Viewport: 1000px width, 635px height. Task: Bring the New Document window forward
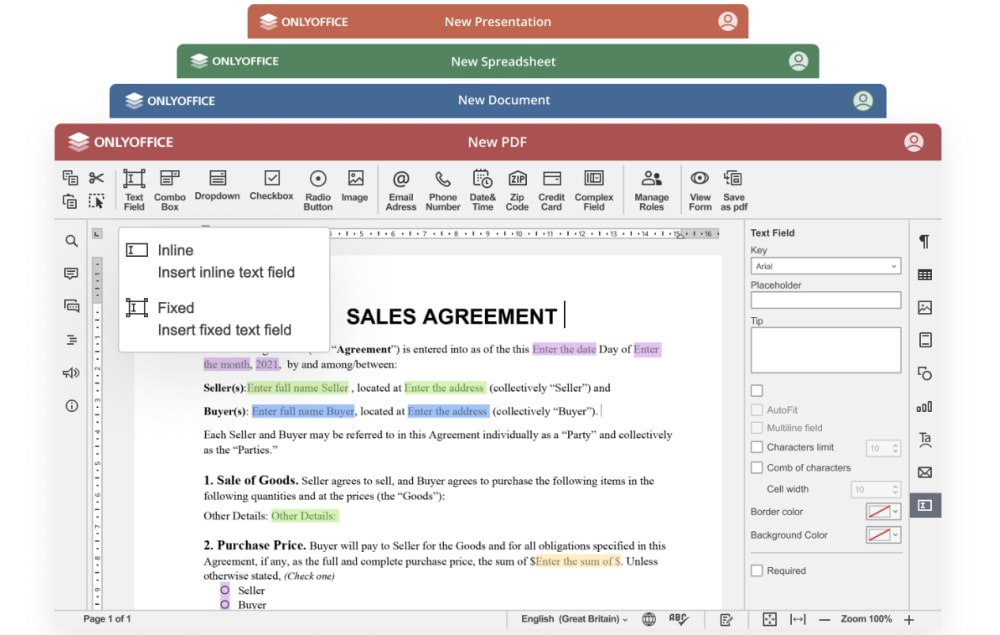click(497, 101)
